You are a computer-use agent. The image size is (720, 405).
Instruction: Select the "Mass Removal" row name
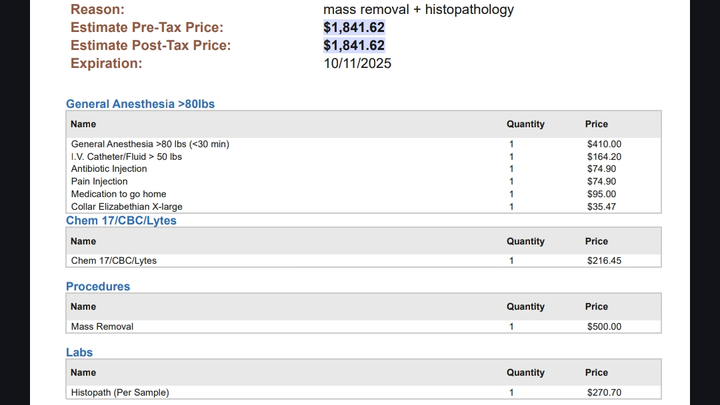[x=102, y=326]
